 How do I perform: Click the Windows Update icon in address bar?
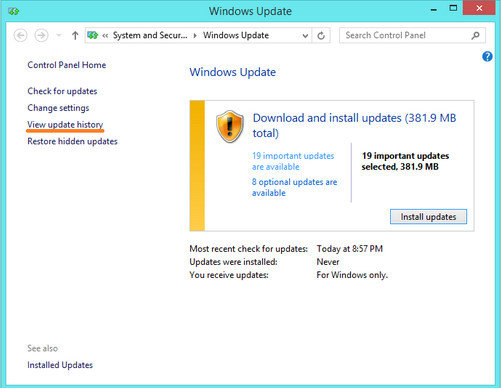93,35
